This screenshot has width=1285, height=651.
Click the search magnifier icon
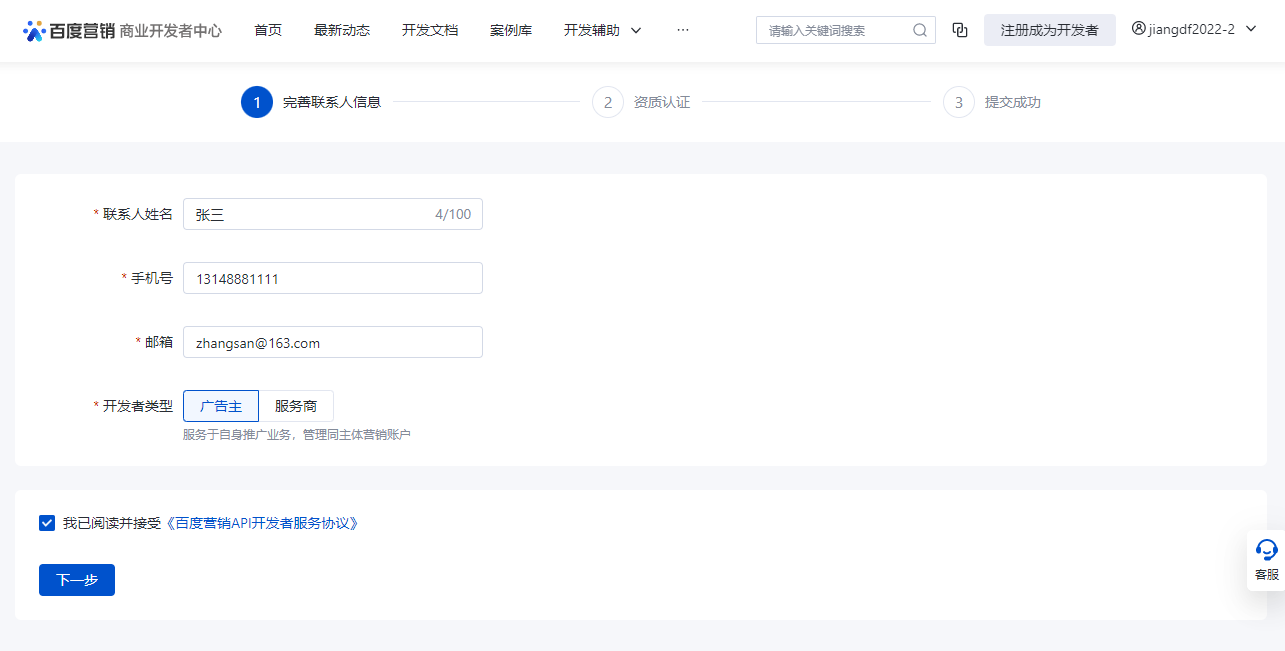point(919,30)
